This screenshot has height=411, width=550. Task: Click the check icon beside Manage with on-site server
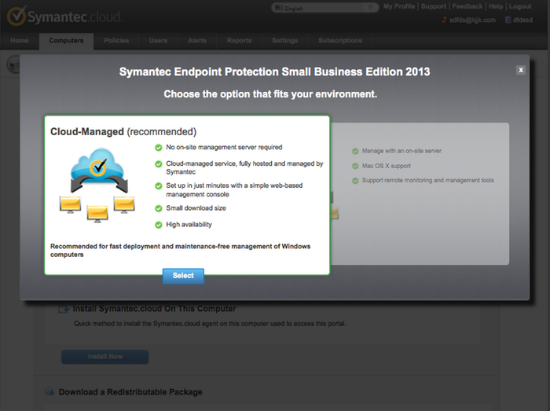tap(355, 151)
